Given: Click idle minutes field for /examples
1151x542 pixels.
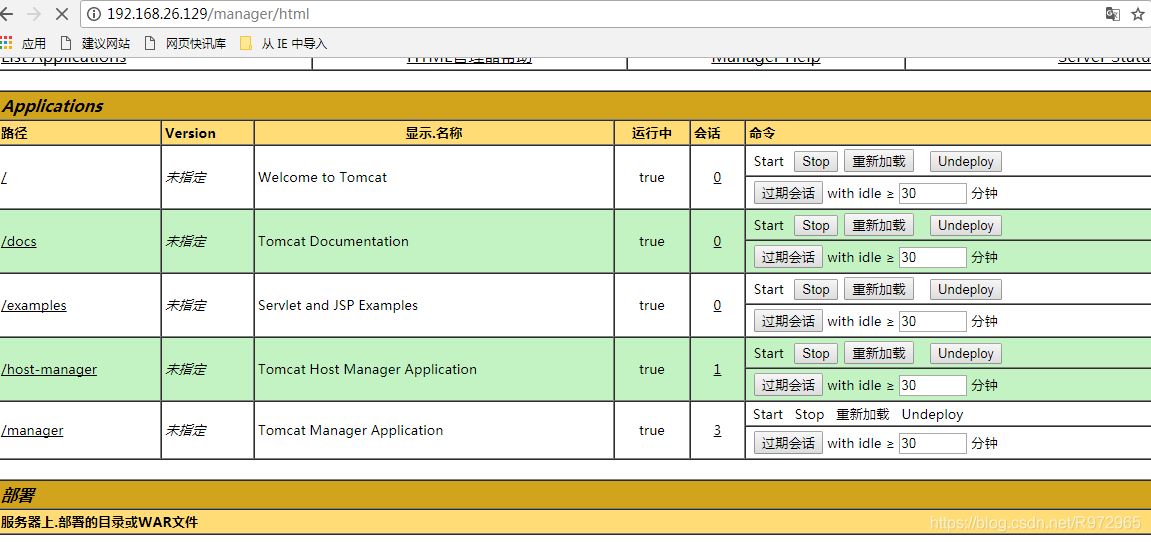Looking at the screenshot, I should tap(932, 322).
